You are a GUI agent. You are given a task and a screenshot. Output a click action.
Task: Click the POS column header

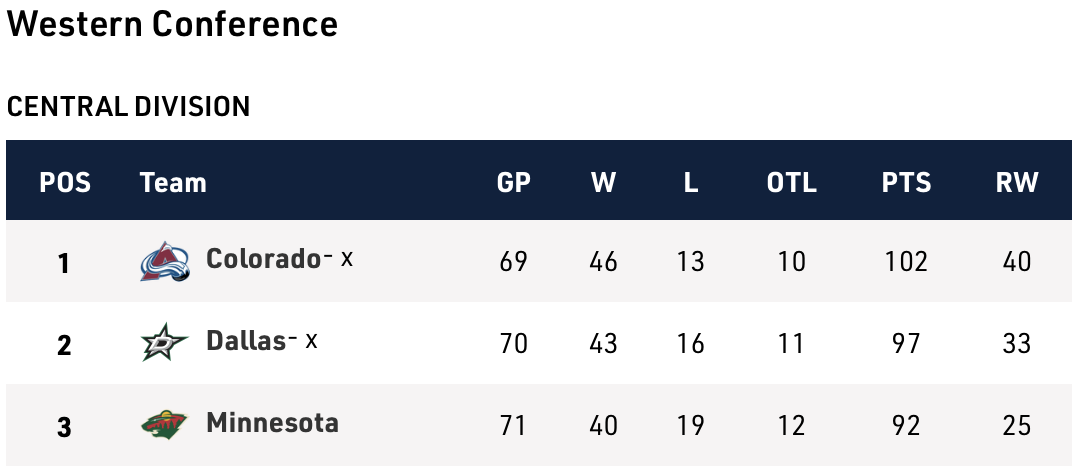(x=65, y=182)
